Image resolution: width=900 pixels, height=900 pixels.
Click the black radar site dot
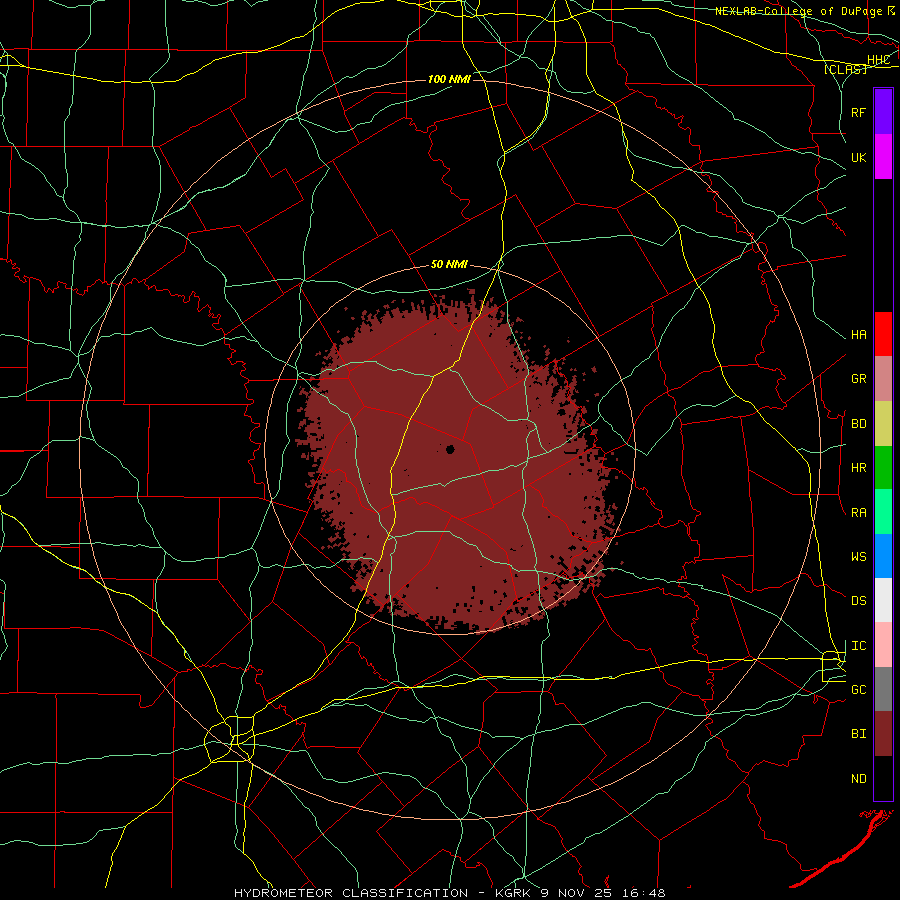450,449
